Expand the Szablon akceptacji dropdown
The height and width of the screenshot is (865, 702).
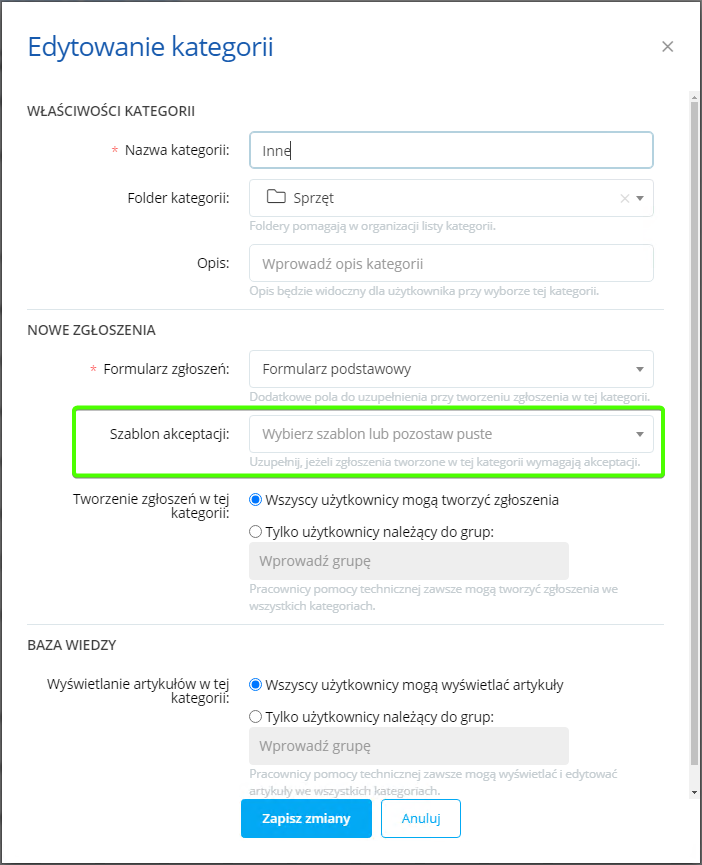tap(641, 434)
